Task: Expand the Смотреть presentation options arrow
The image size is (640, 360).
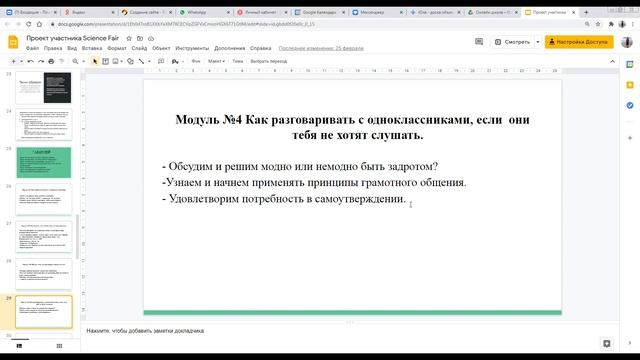Action: (538, 42)
